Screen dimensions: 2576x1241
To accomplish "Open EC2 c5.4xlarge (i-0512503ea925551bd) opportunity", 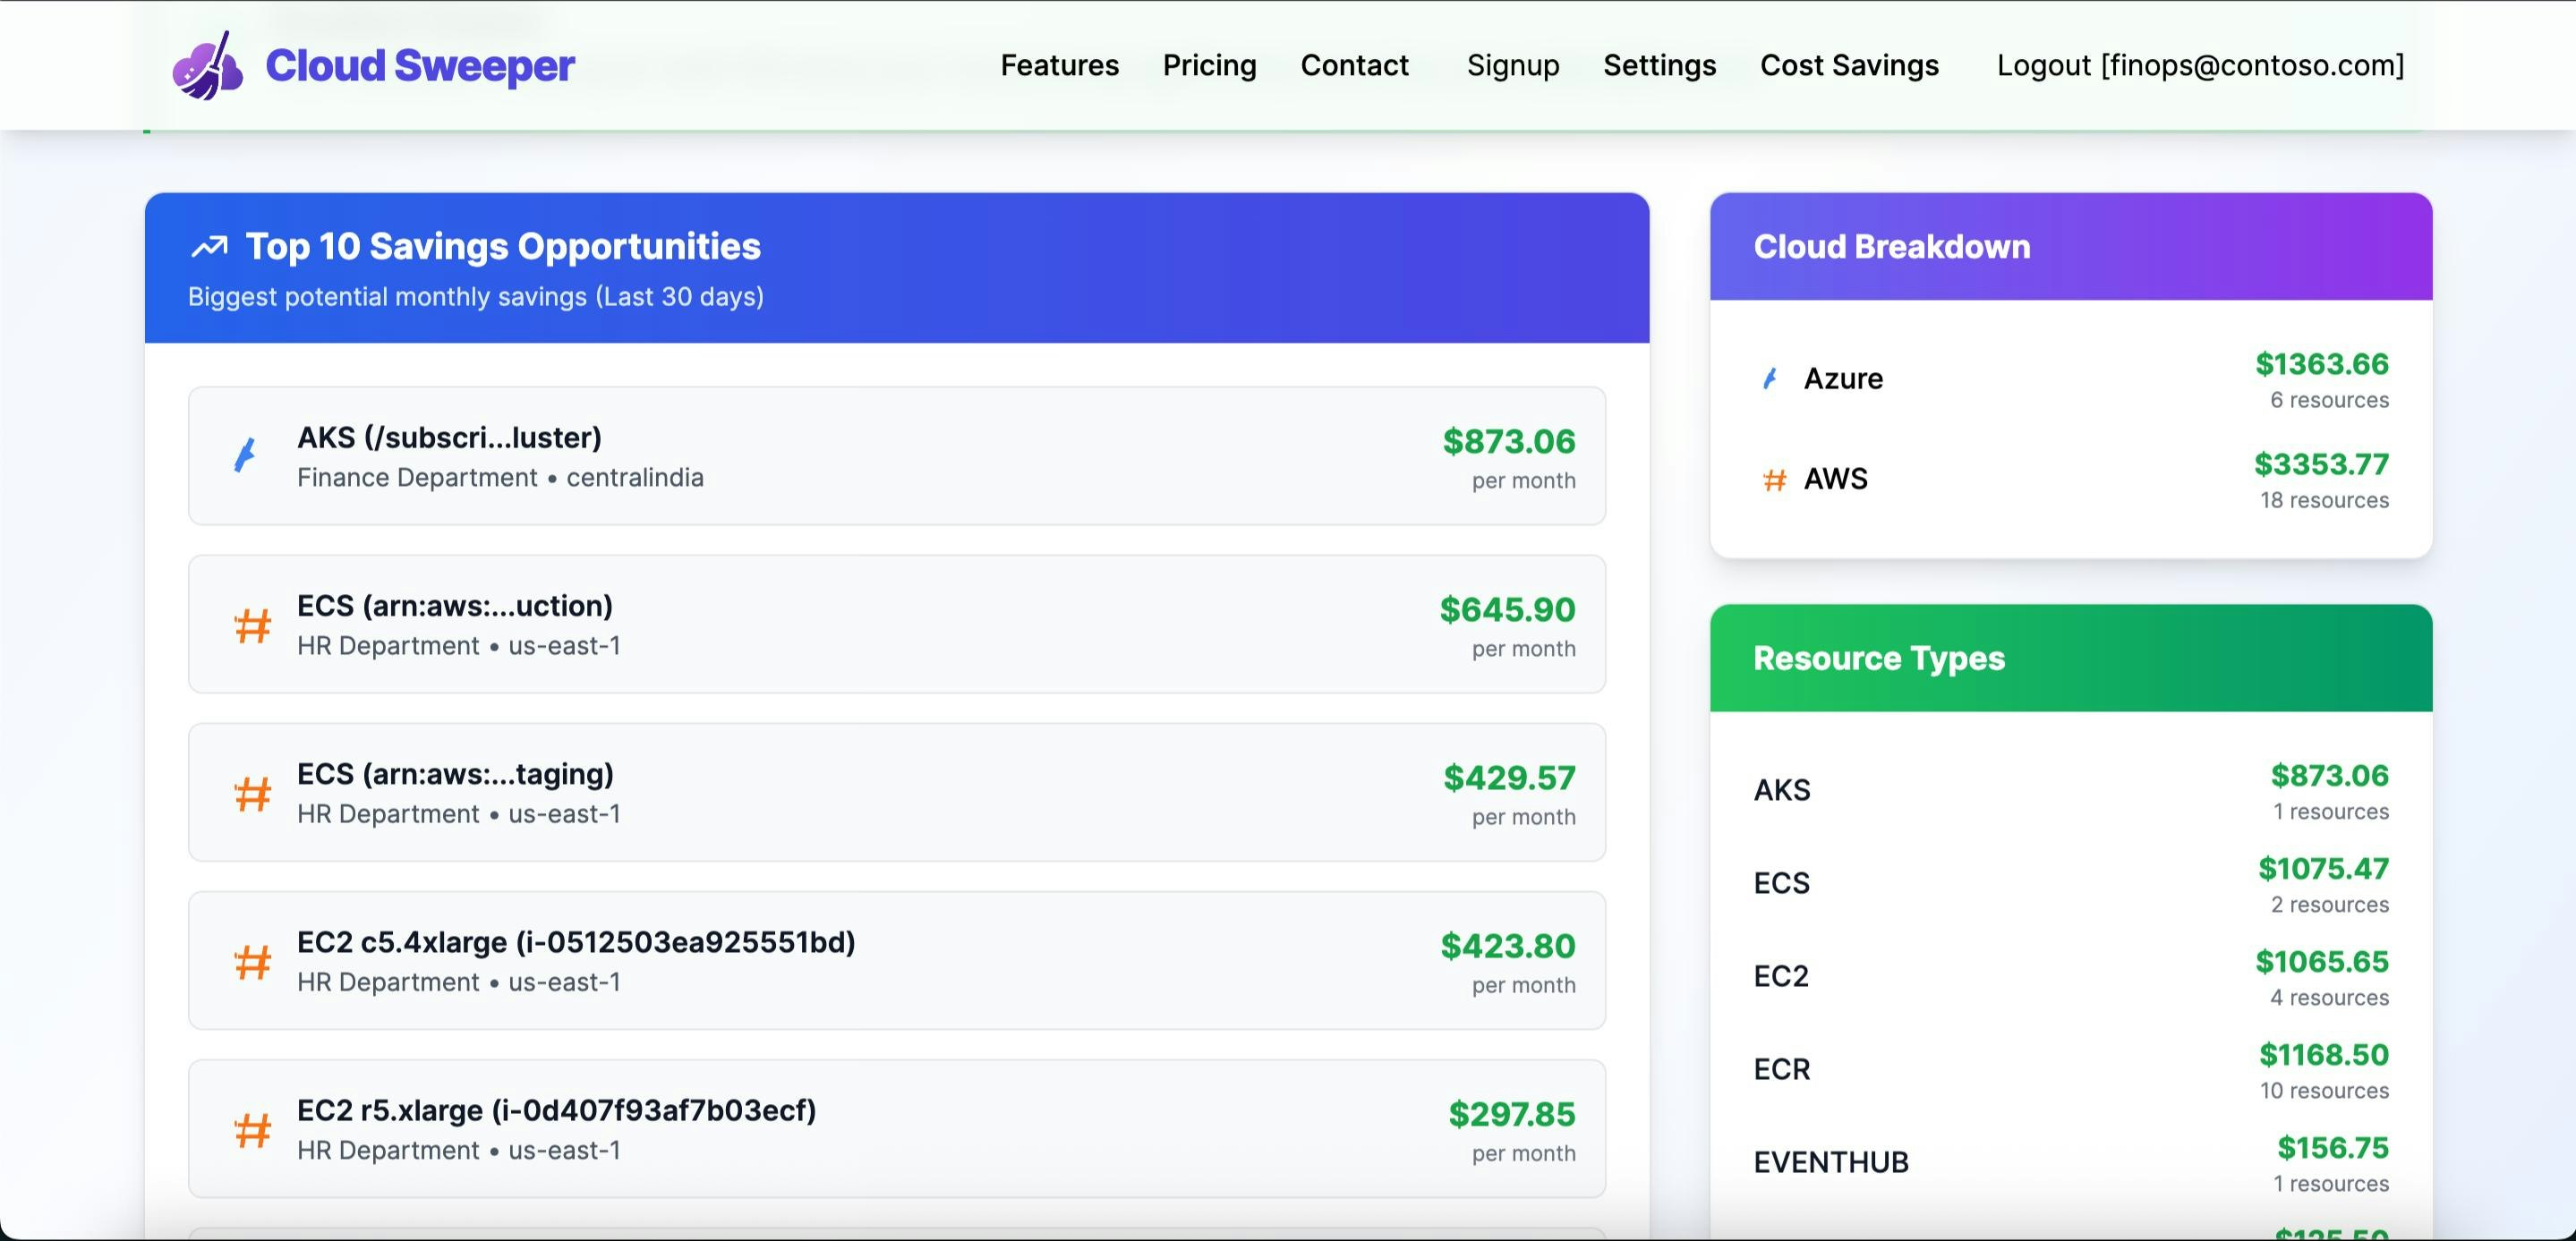I will 896,960.
